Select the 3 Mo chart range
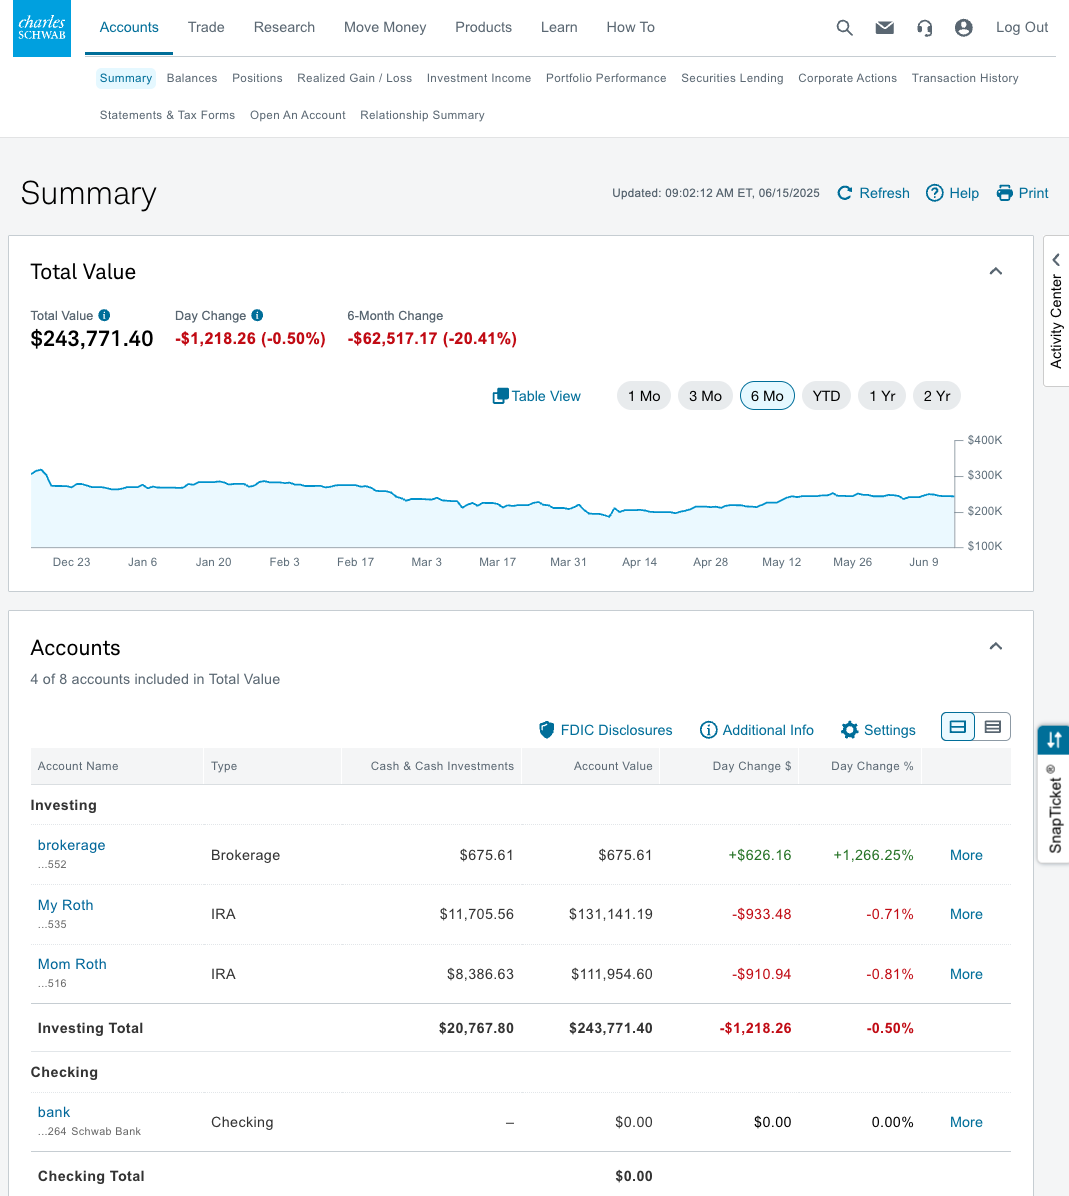The width and height of the screenshot is (1069, 1196). point(705,396)
